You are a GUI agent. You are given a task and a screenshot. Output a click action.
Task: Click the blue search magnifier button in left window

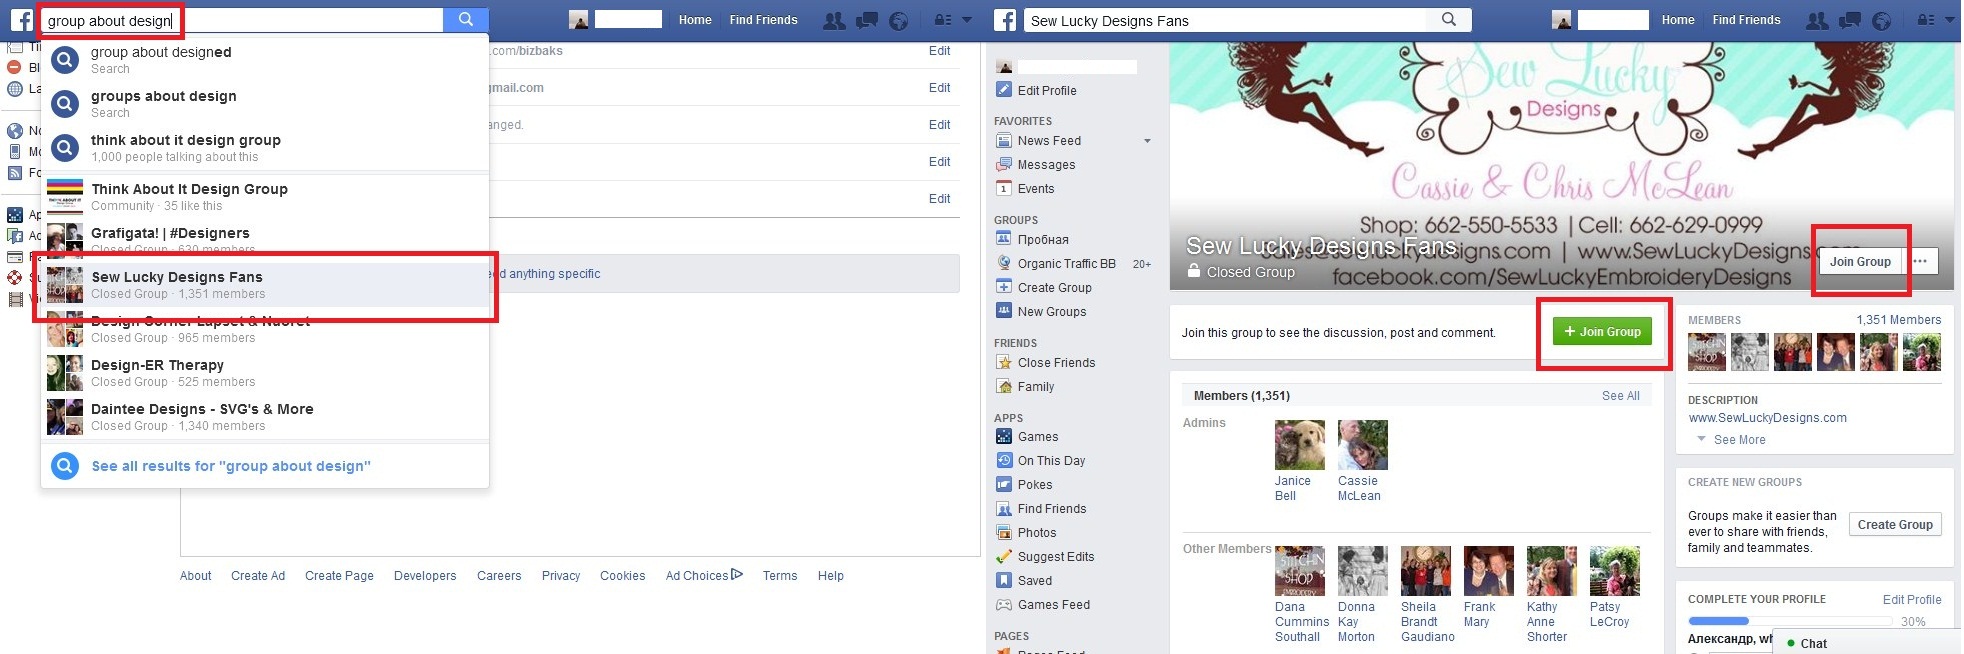[x=466, y=20]
